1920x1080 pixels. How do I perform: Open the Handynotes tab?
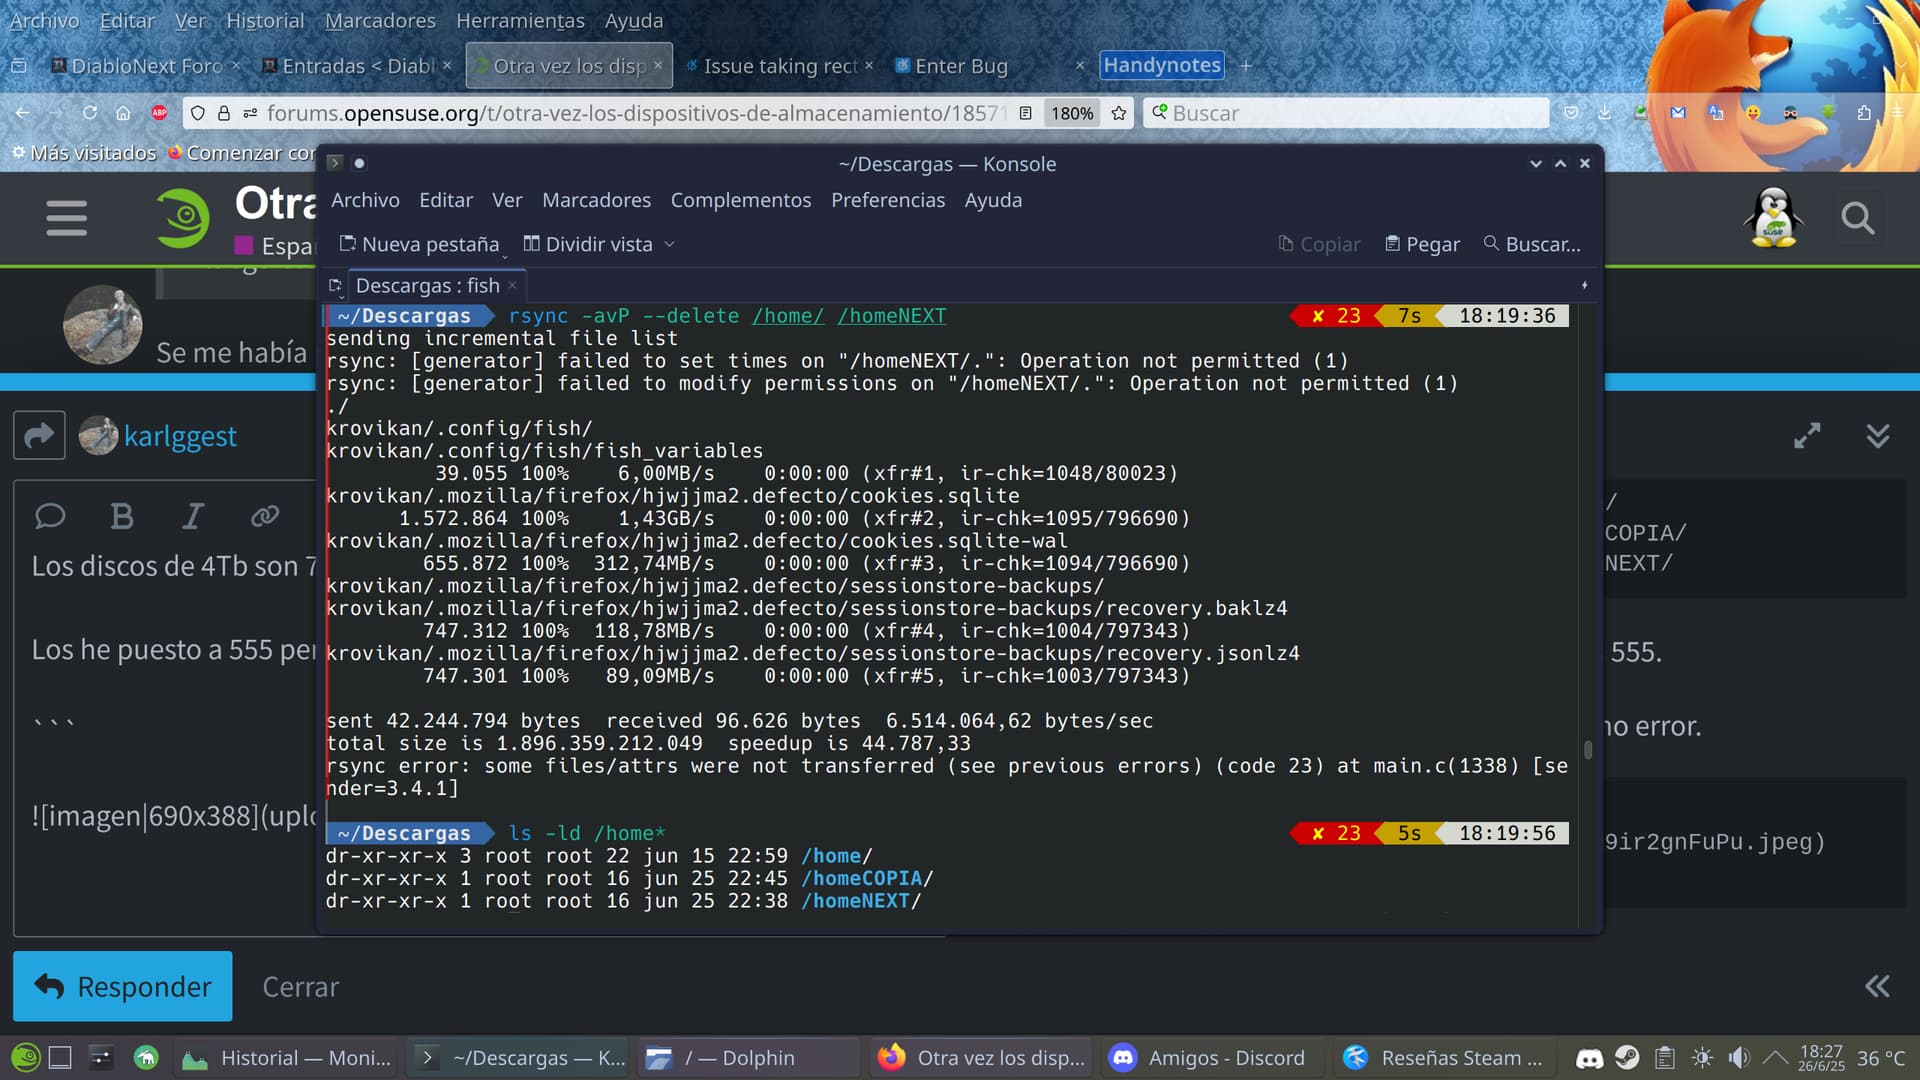point(1162,65)
